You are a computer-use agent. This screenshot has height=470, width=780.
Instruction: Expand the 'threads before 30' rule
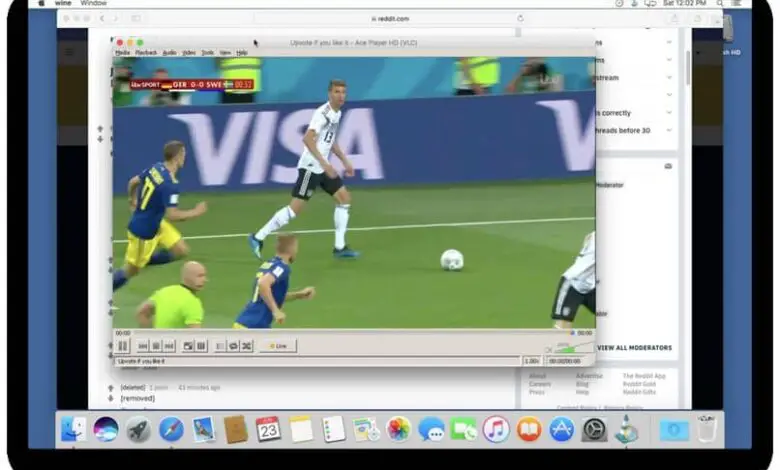click(669, 130)
